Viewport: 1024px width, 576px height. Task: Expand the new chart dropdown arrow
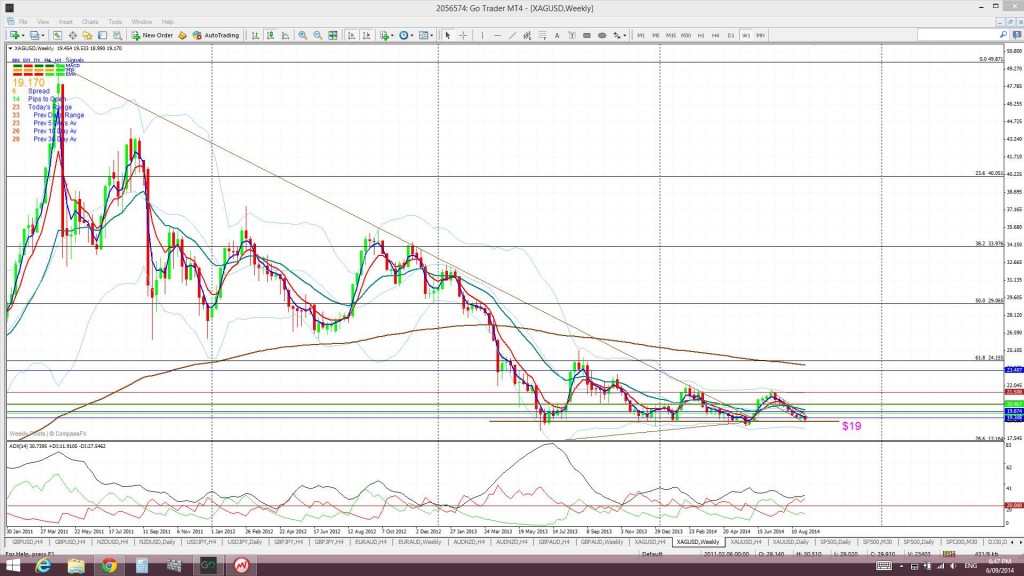[x=21, y=35]
